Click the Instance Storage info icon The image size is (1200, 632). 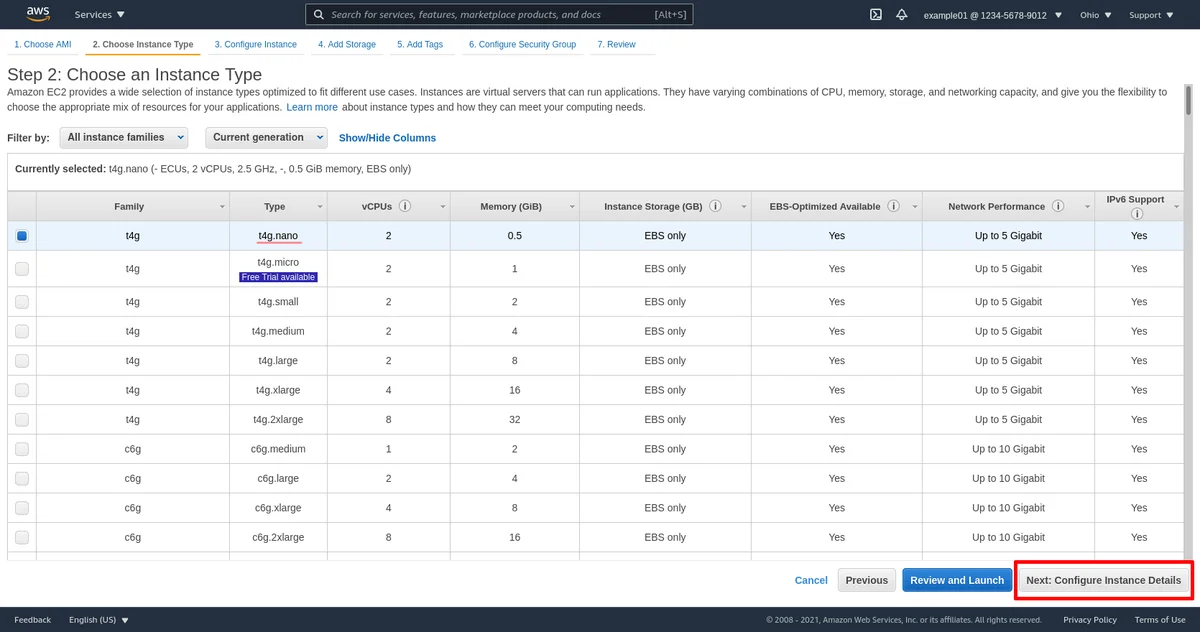point(715,206)
